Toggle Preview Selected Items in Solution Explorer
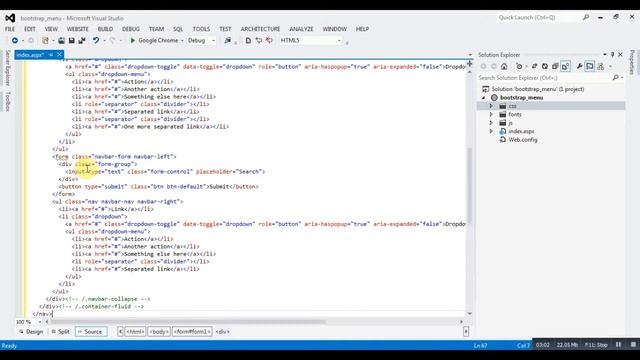The width and height of the screenshot is (640, 360). [x=590, y=66]
